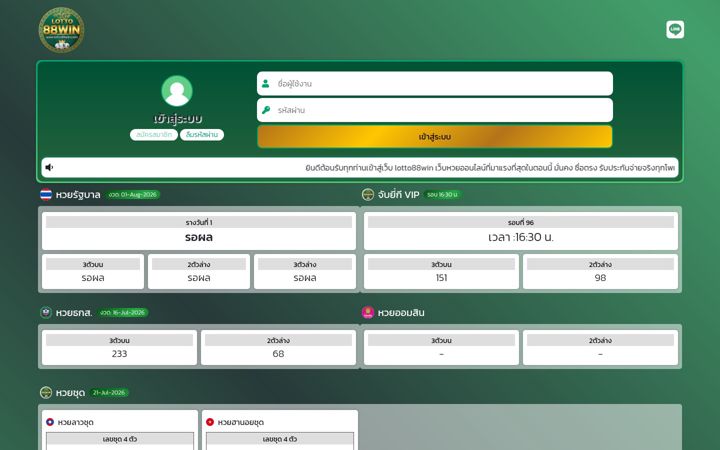Click the gold เข้าสู่ระบบ login button
Screen dimensions: 720x450
[435, 137]
